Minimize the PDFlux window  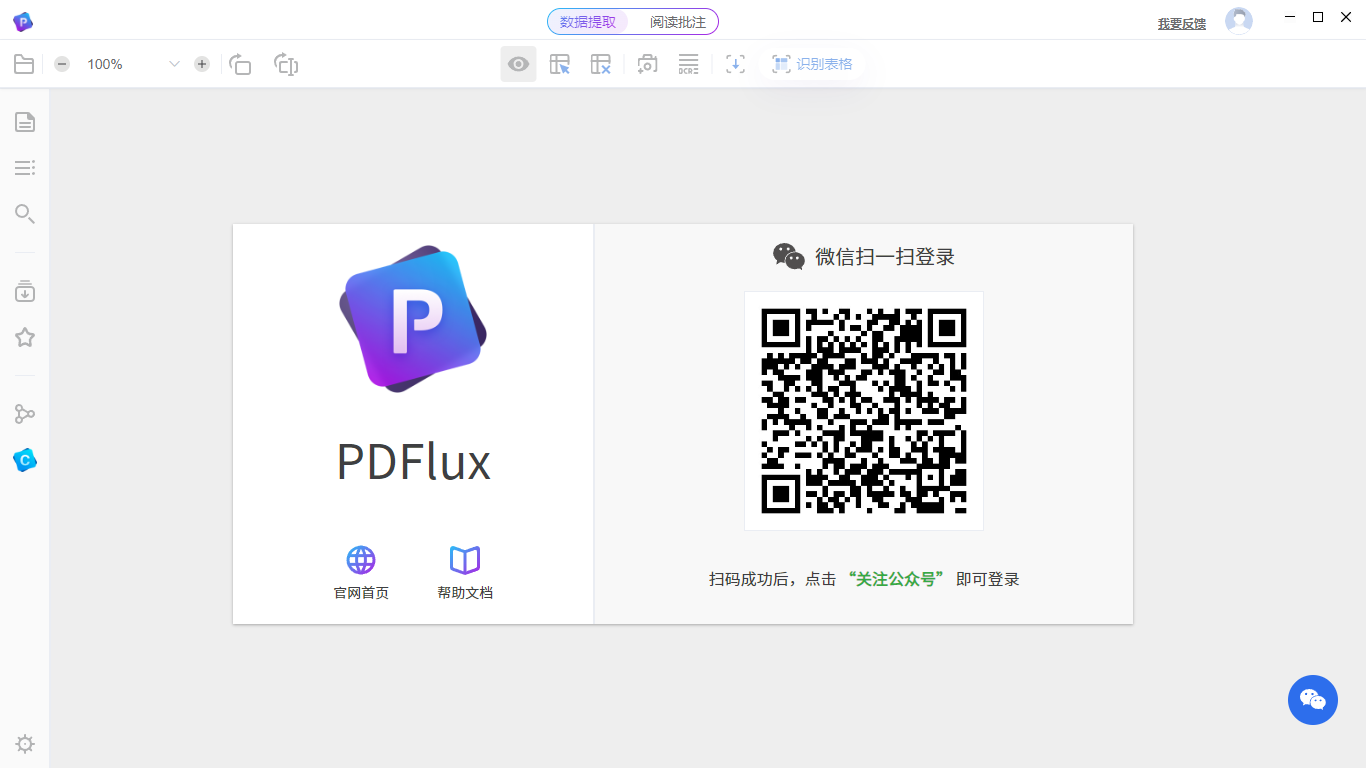pos(1291,17)
